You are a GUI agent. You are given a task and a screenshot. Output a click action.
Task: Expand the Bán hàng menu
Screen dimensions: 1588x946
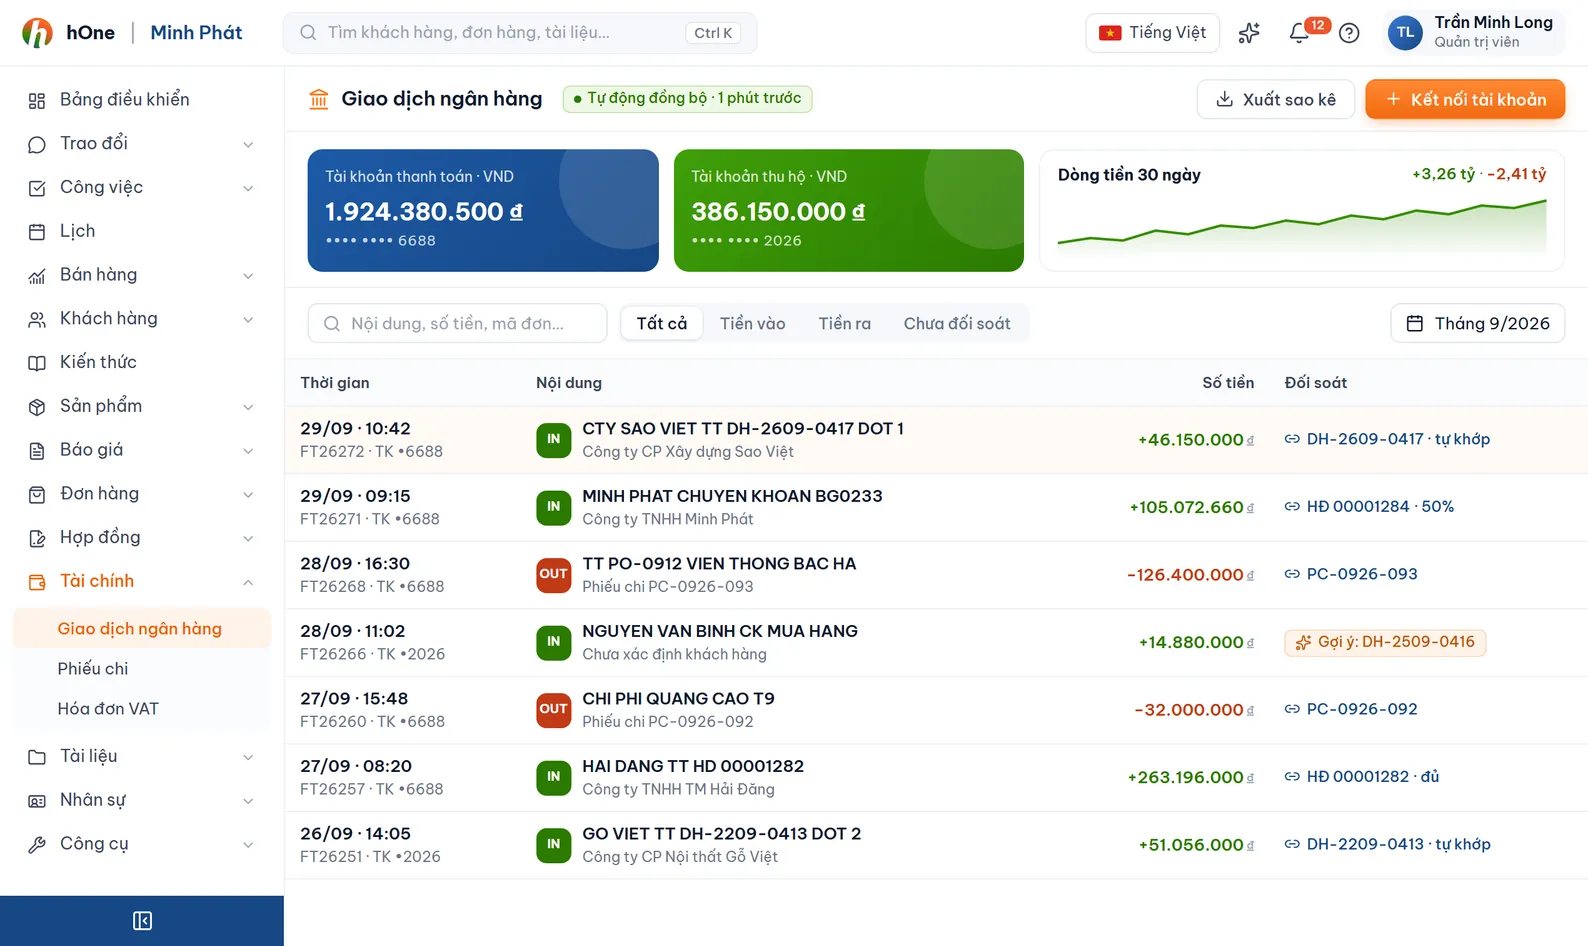pos(142,275)
